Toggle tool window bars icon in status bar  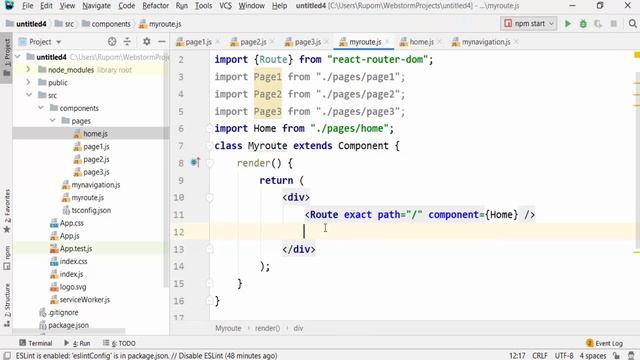[x=7, y=356]
